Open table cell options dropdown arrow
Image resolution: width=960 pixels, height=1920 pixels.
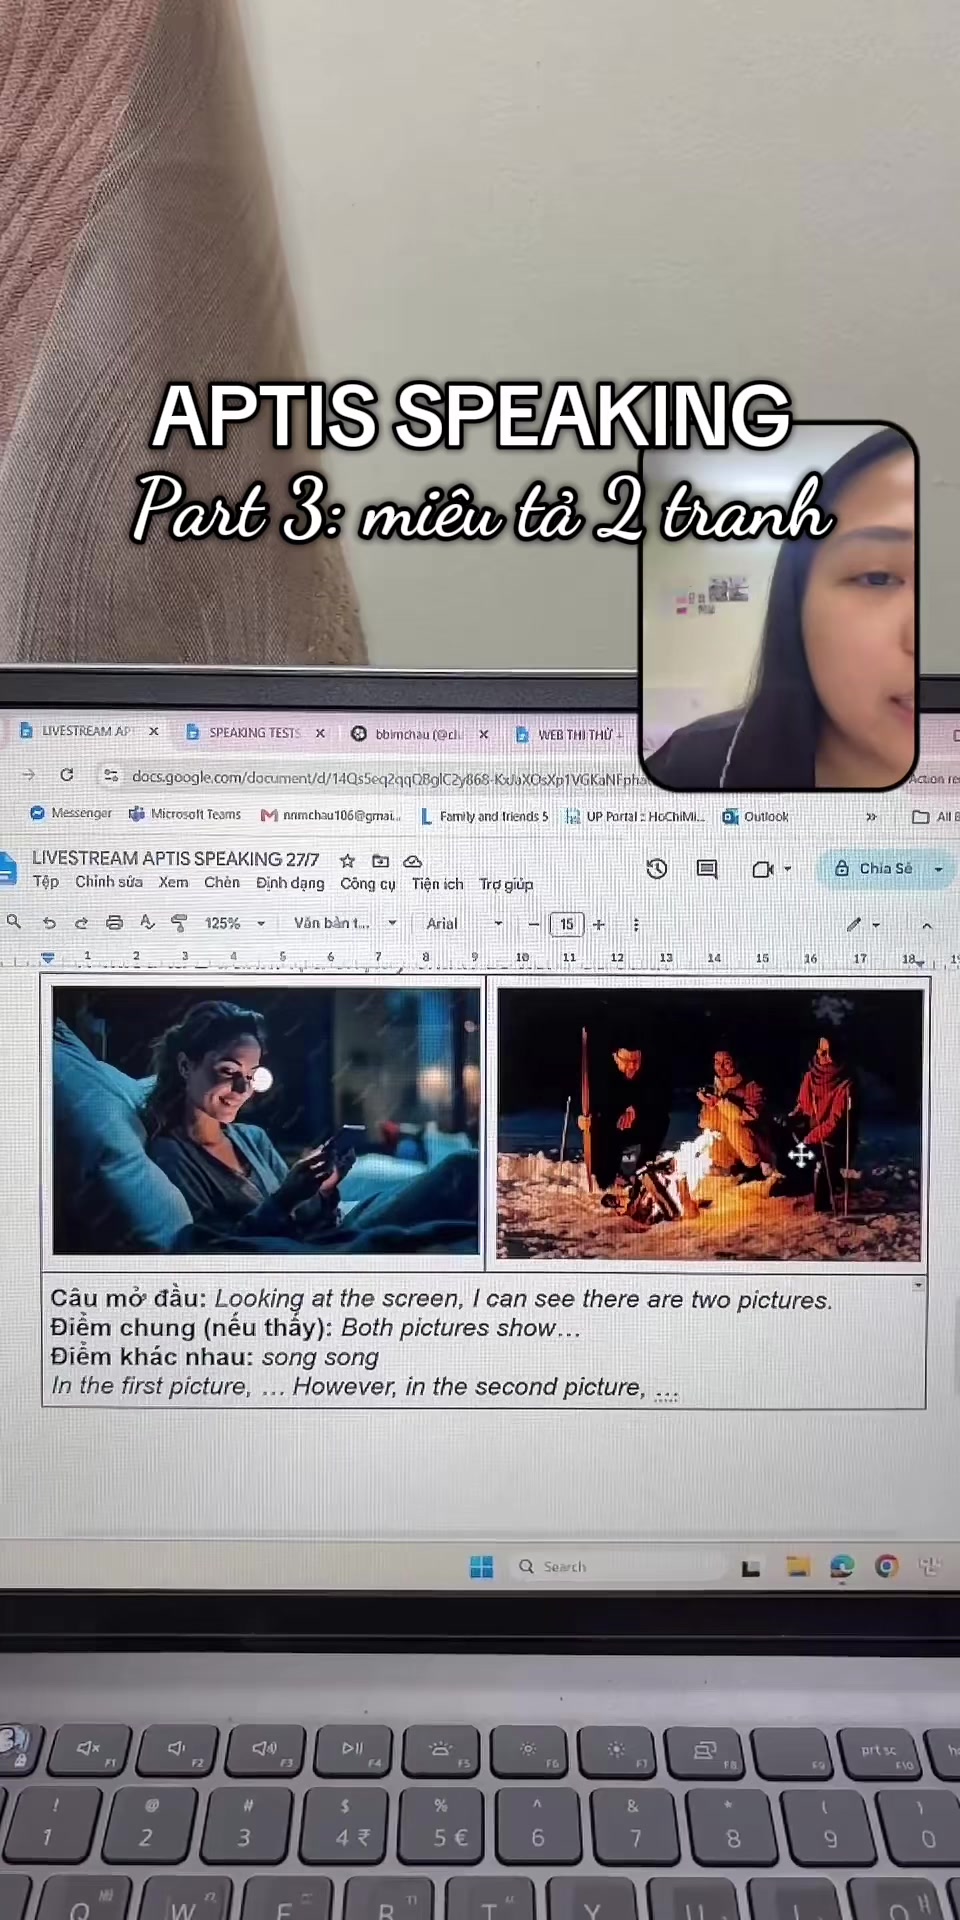(918, 1285)
